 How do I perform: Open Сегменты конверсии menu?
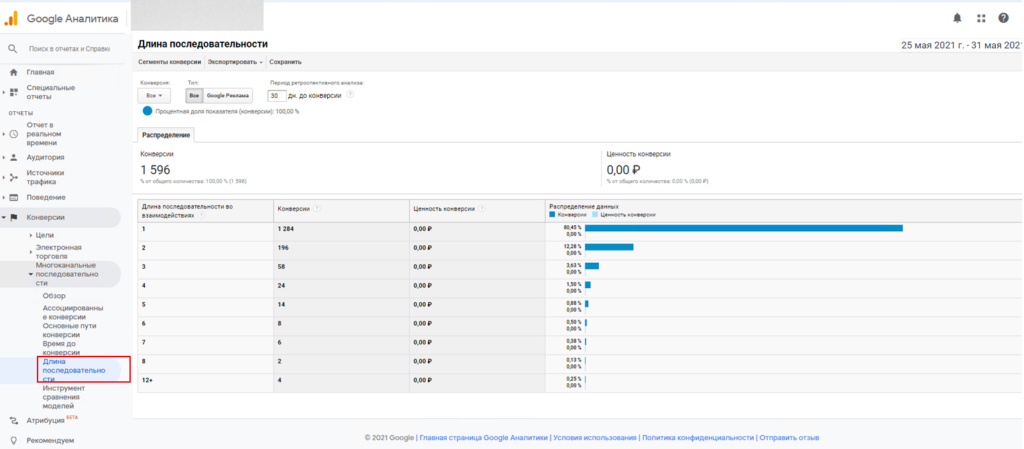click(169, 62)
